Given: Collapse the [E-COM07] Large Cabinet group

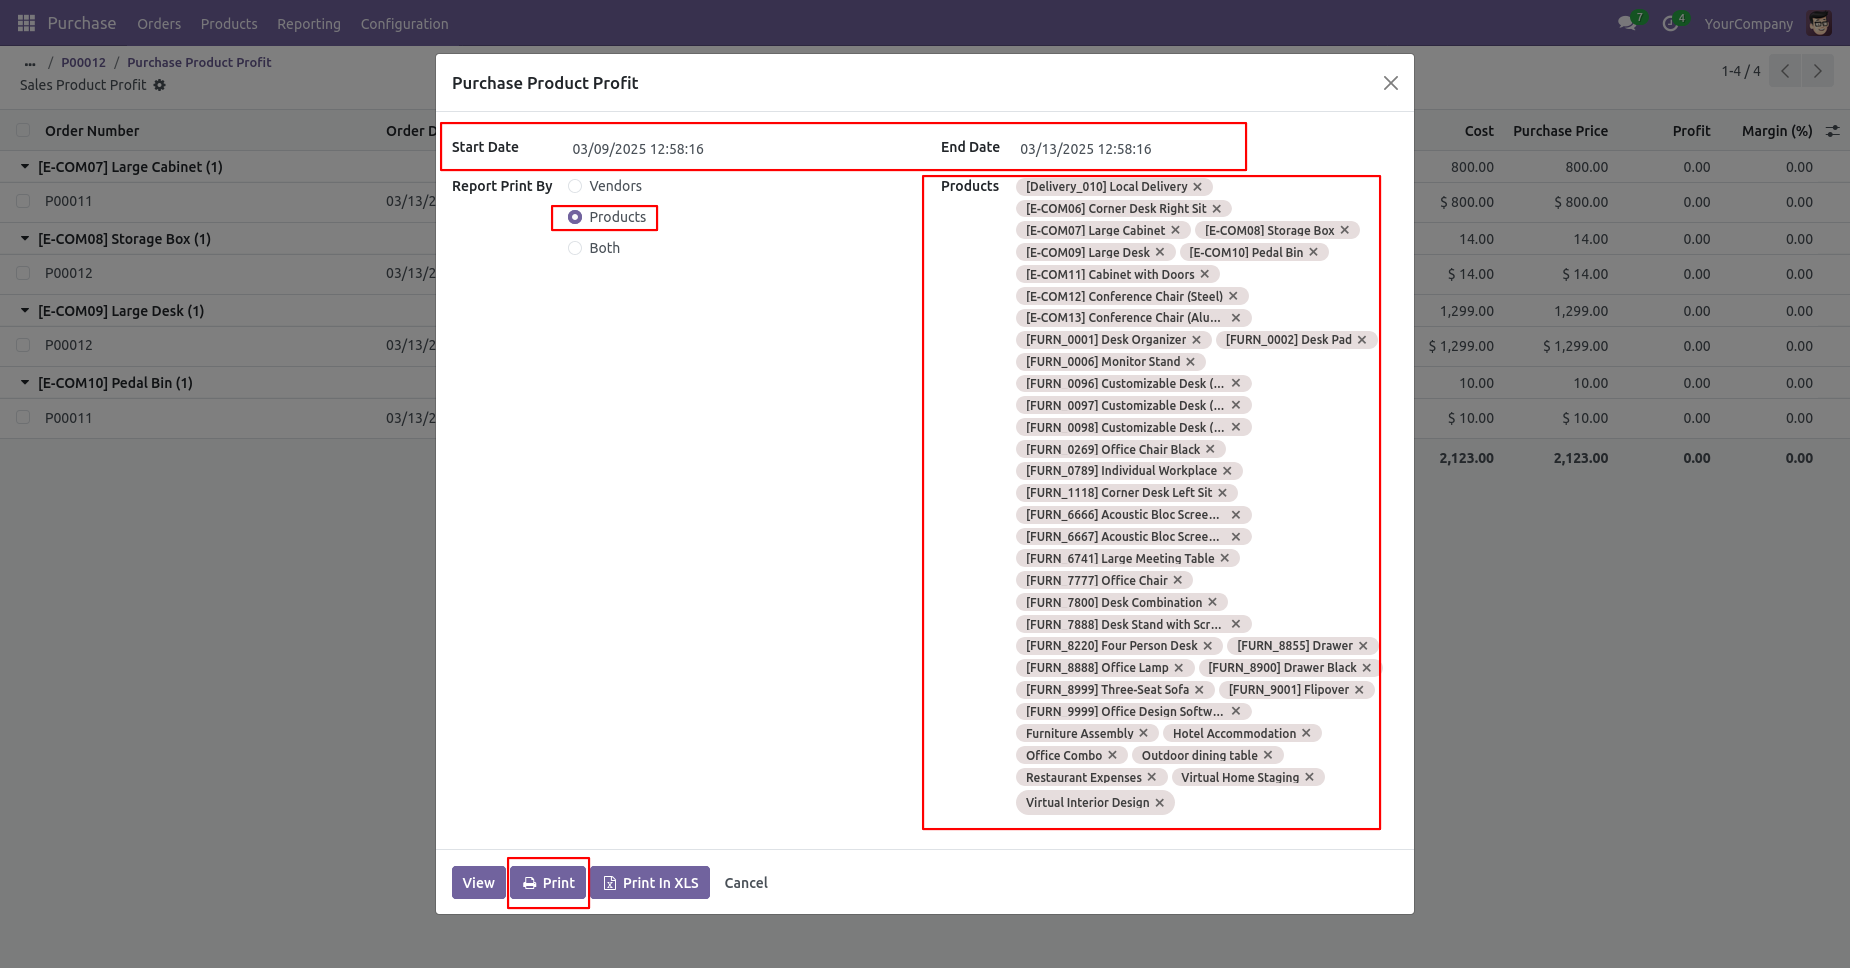Looking at the screenshot, I should (x=25, y=167).
